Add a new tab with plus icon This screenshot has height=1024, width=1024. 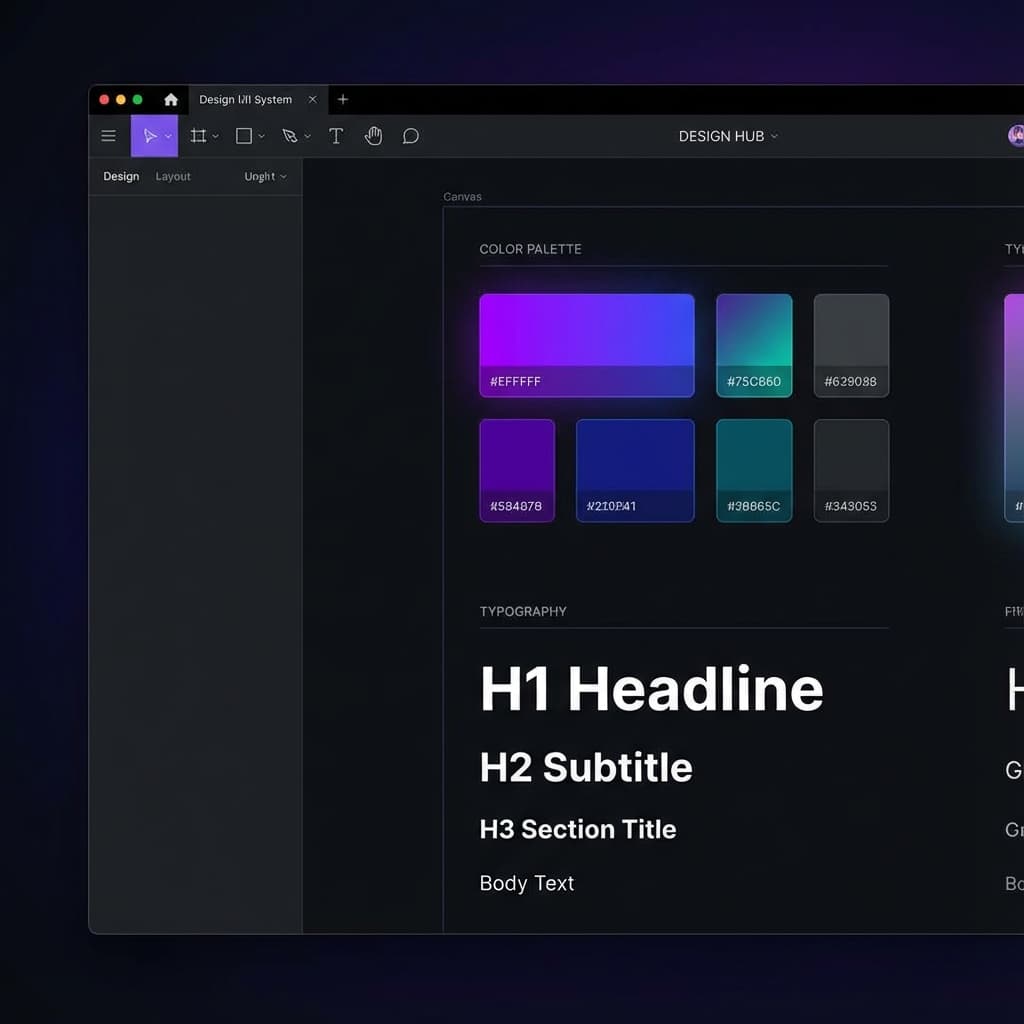click(343, 100)
